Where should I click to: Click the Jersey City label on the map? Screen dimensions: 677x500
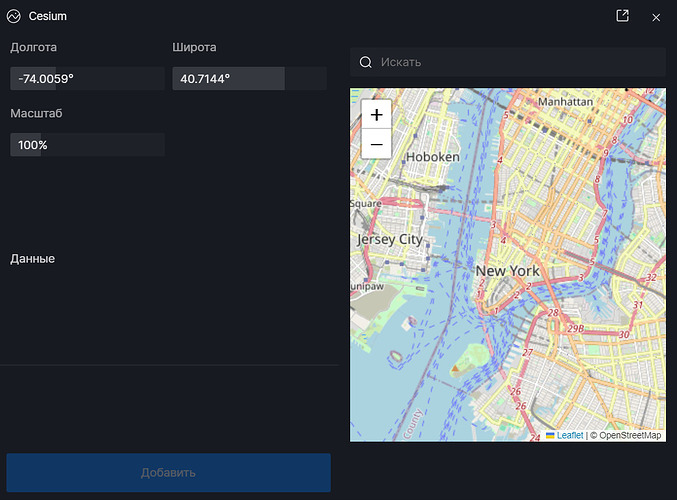(x=390, y=240)
